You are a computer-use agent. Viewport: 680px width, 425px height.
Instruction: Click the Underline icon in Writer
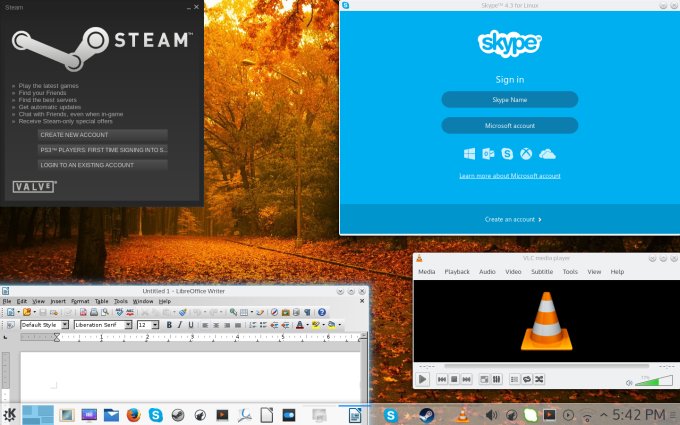tap(191, 325)
